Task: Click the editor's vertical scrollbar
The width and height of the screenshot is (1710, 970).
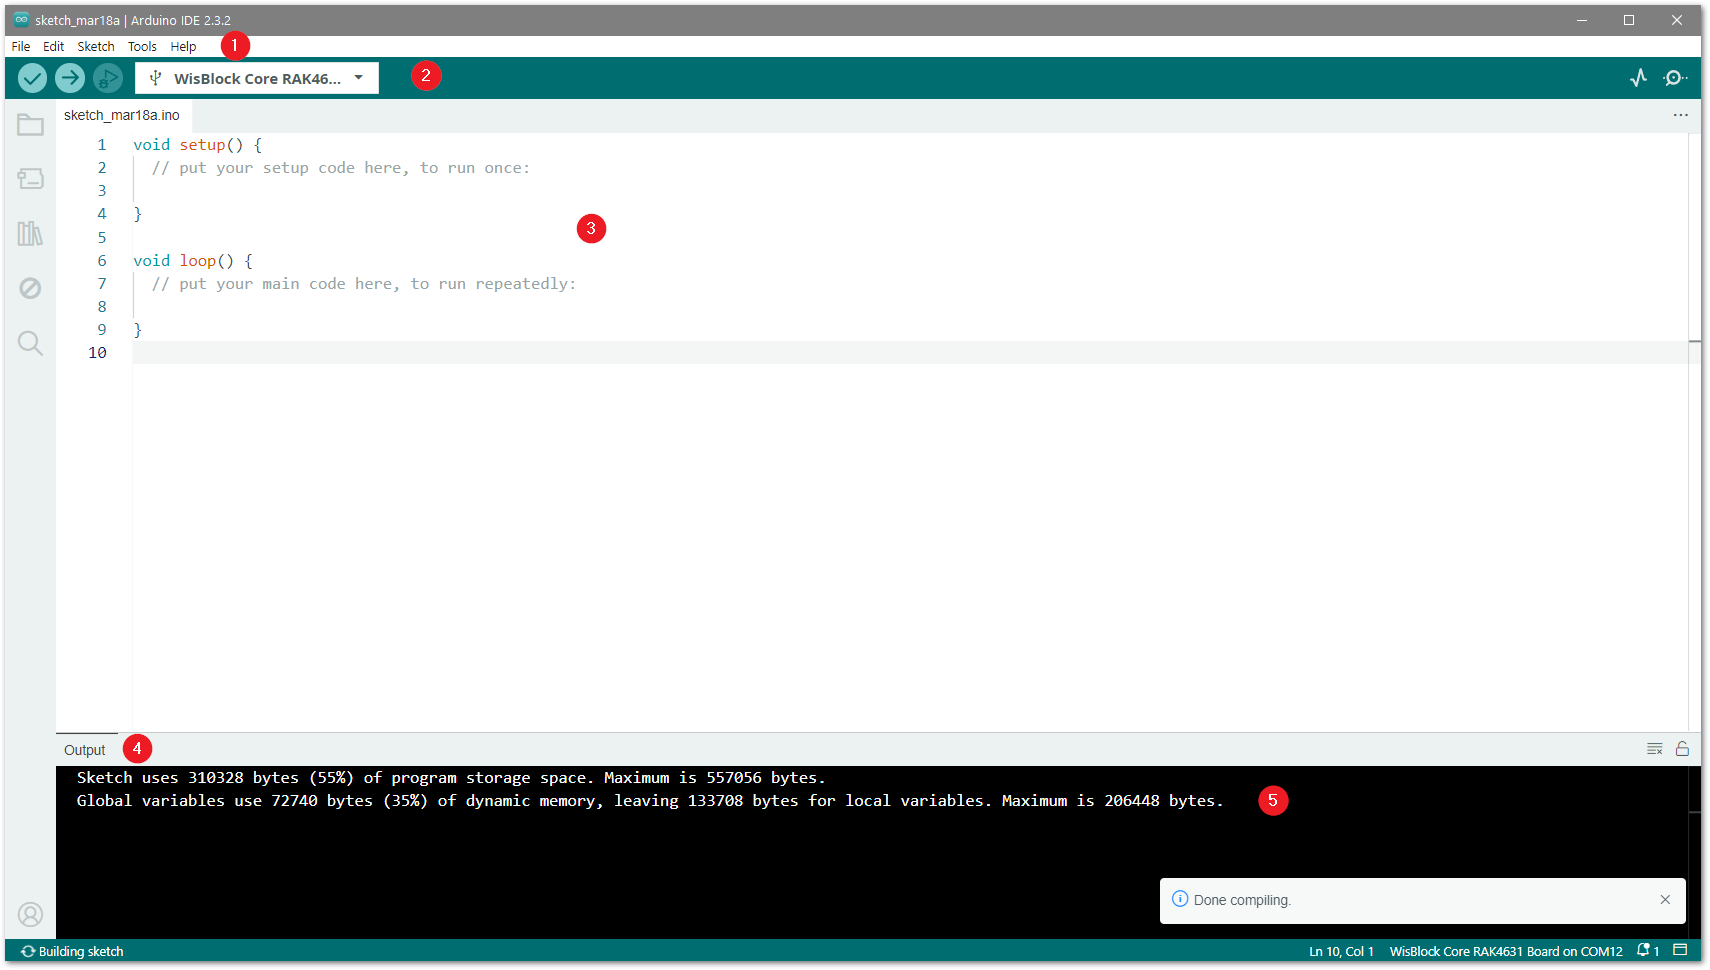Action: click(x=1694, y=430)
